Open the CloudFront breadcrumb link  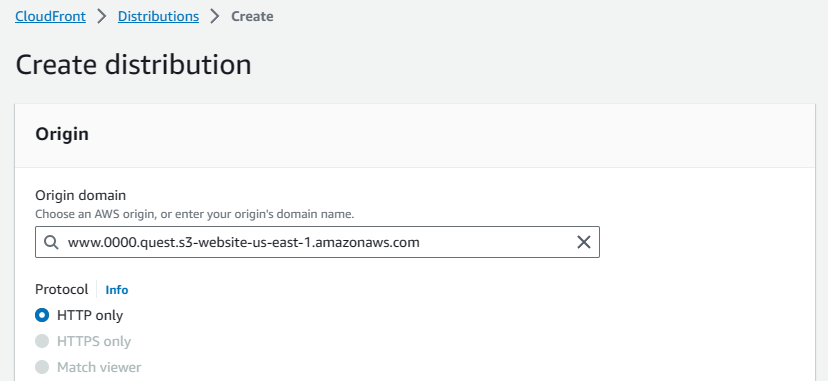pyautogui.click(x=50, y=16)
